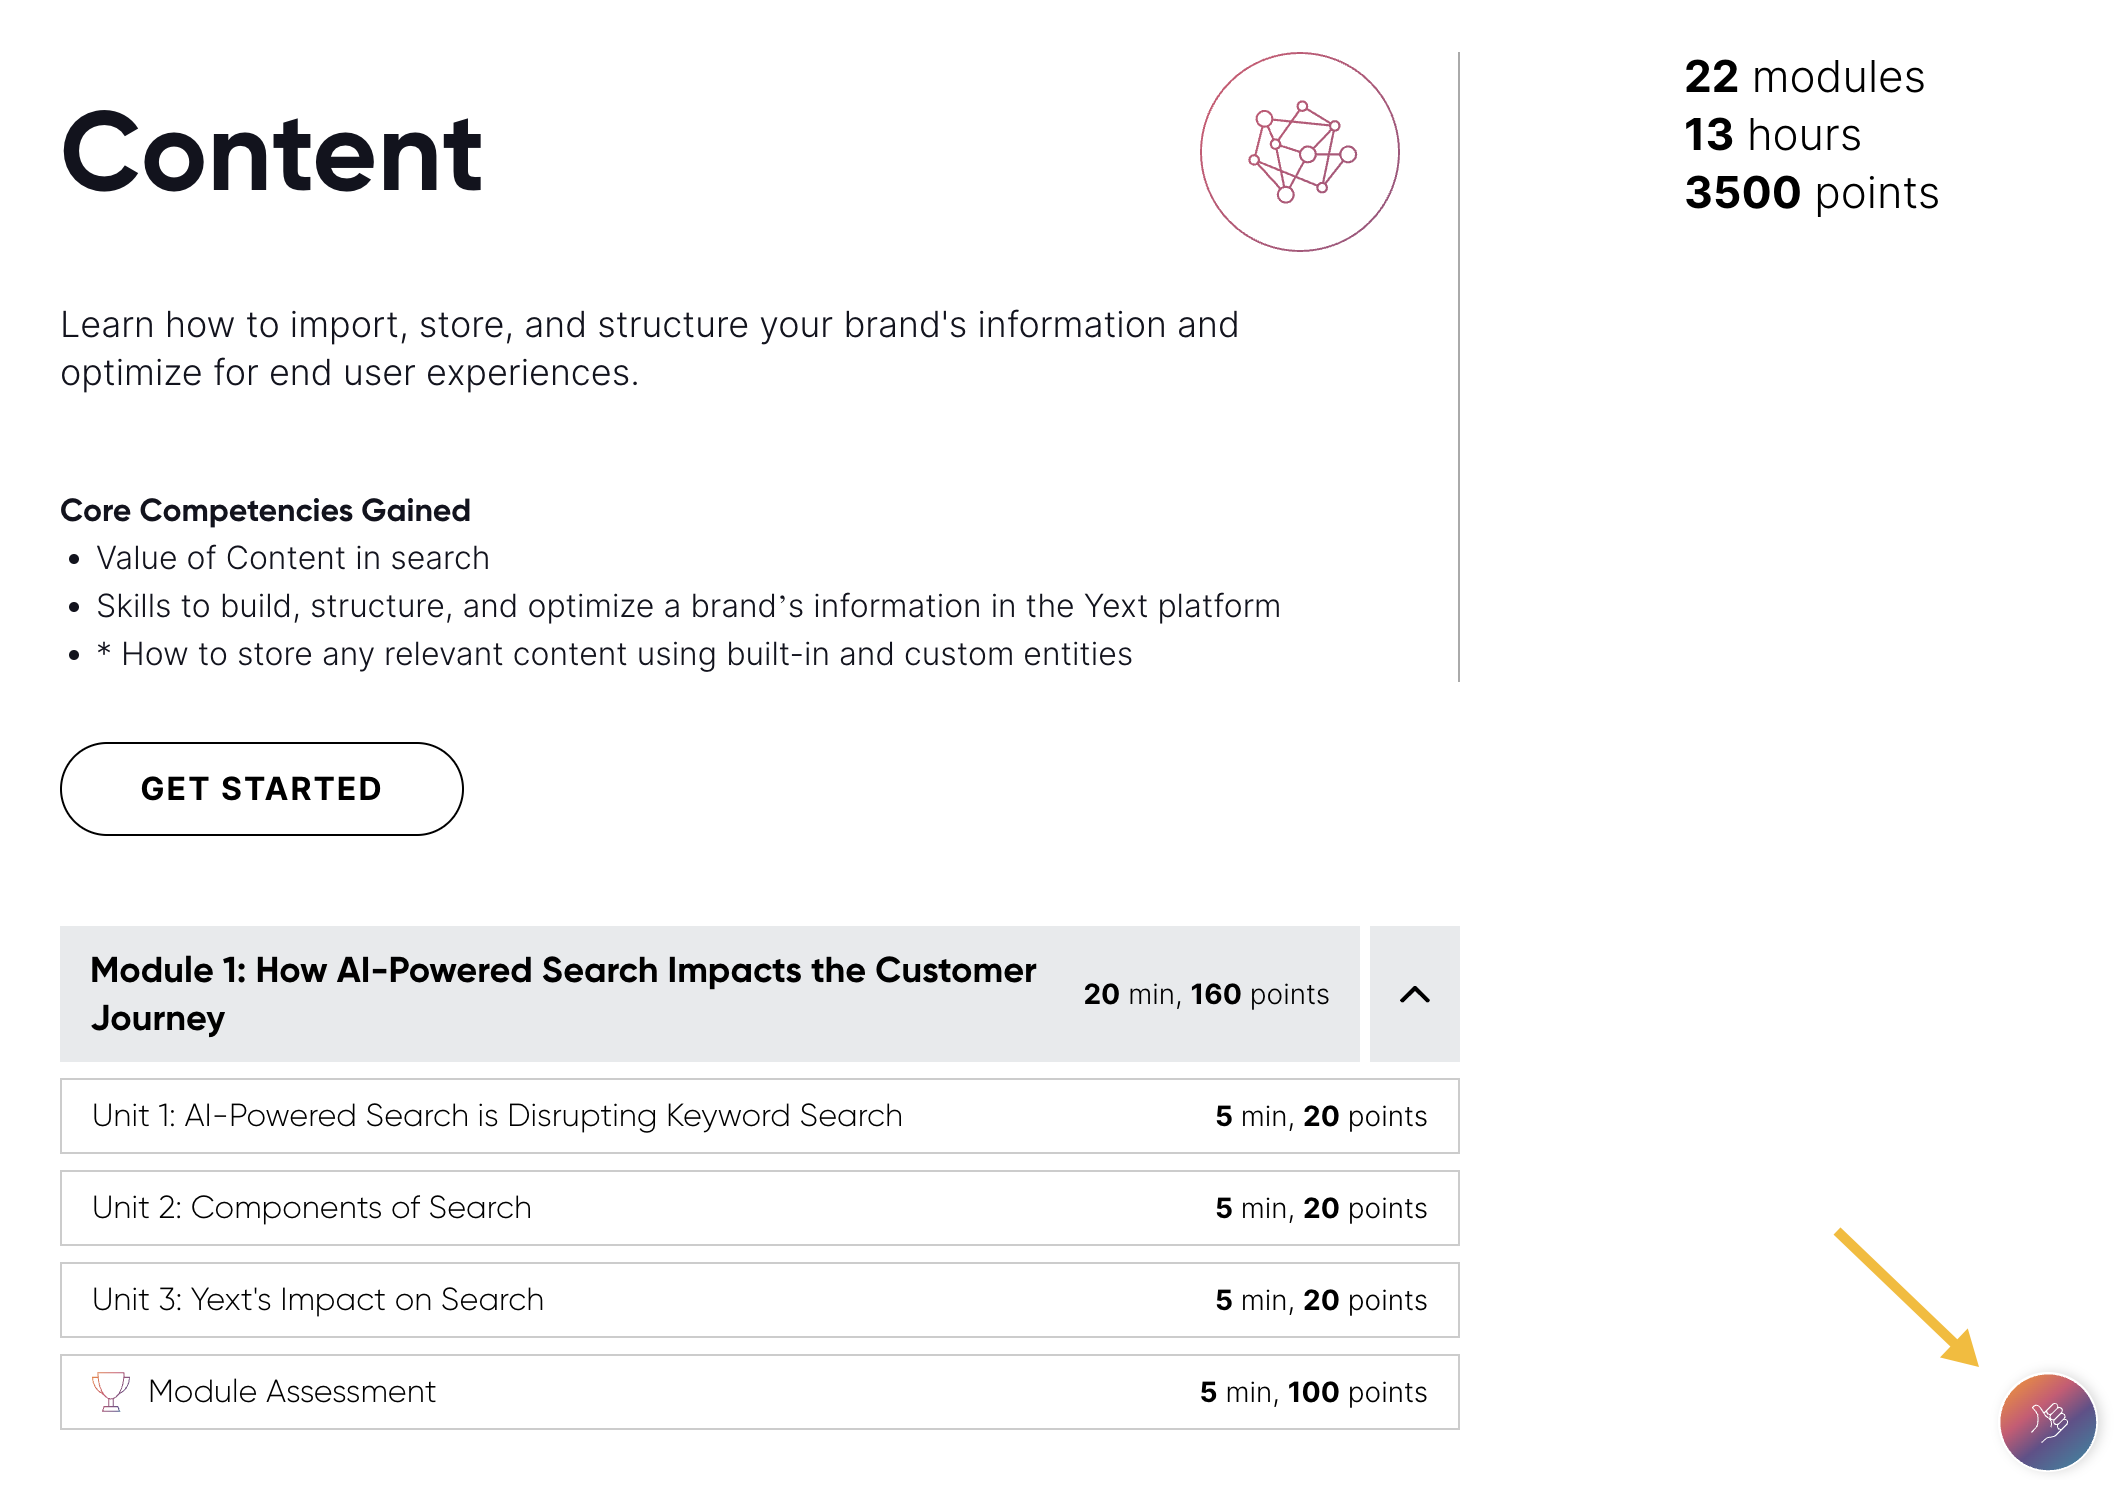Click the 13 hours stat

coord(1773,135)
